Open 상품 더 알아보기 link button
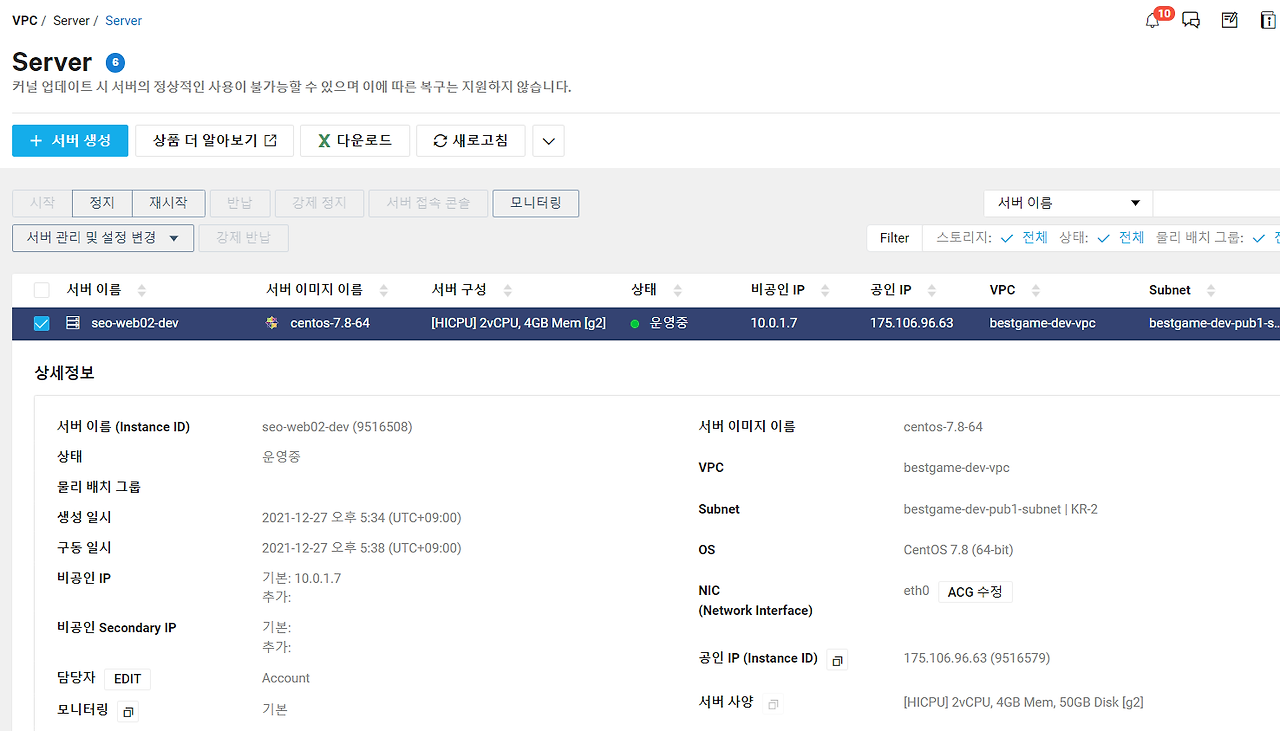Viewport: 1280px width, 731px height. [215, 141]
